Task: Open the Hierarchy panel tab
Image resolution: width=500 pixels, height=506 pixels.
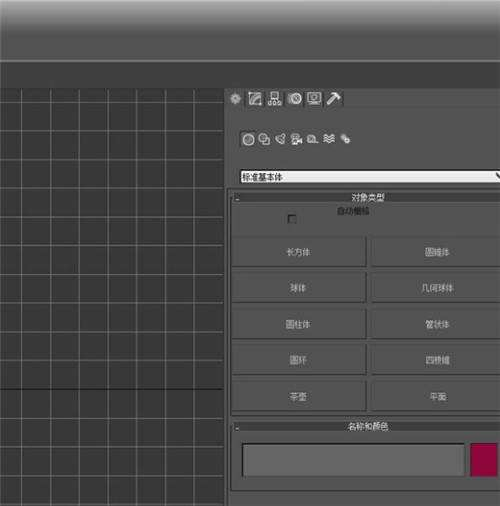Action: [x=274, y=99]
